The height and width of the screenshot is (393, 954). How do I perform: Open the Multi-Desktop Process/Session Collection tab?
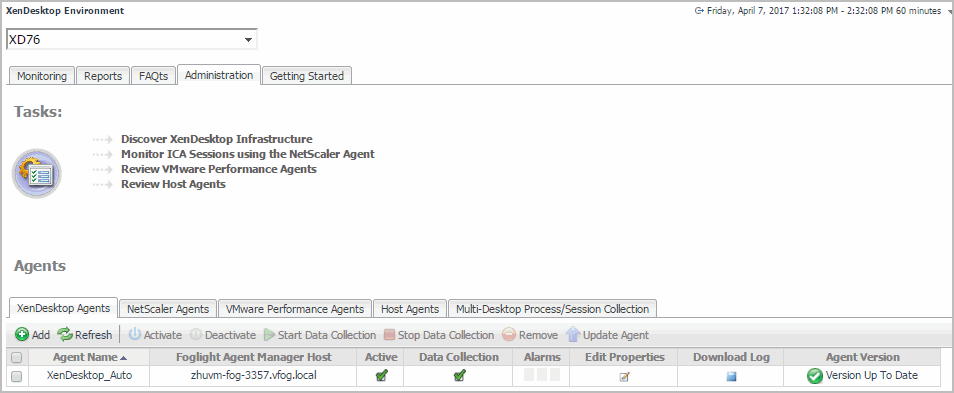click(552, 309)
